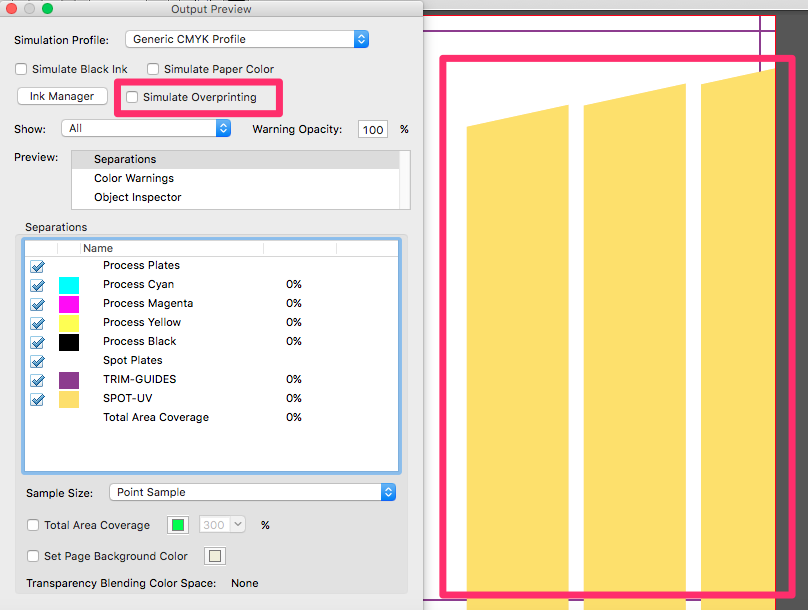Hide the Process Magenta plate
The width and height of the screenshot is (808, 610).
[x=37, y=304]
